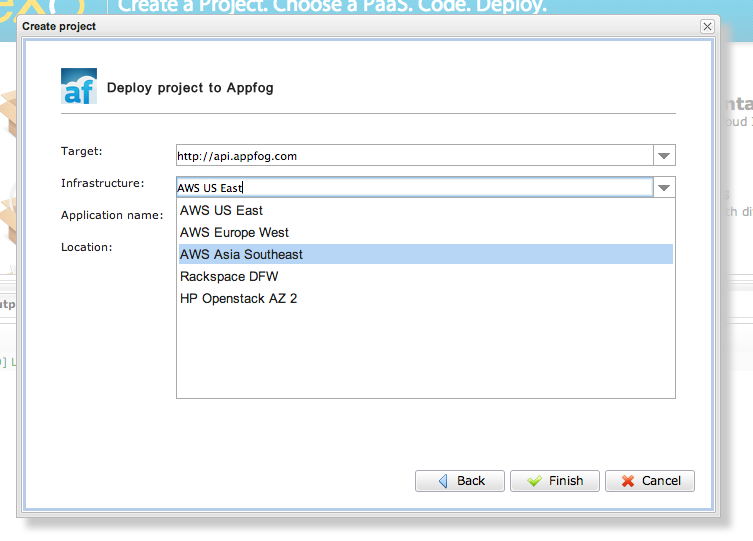This screenshot has width=753, height=541.
Task: Choose AWS Europe West option
Action: pyautogui.click(x=425, y=232)
